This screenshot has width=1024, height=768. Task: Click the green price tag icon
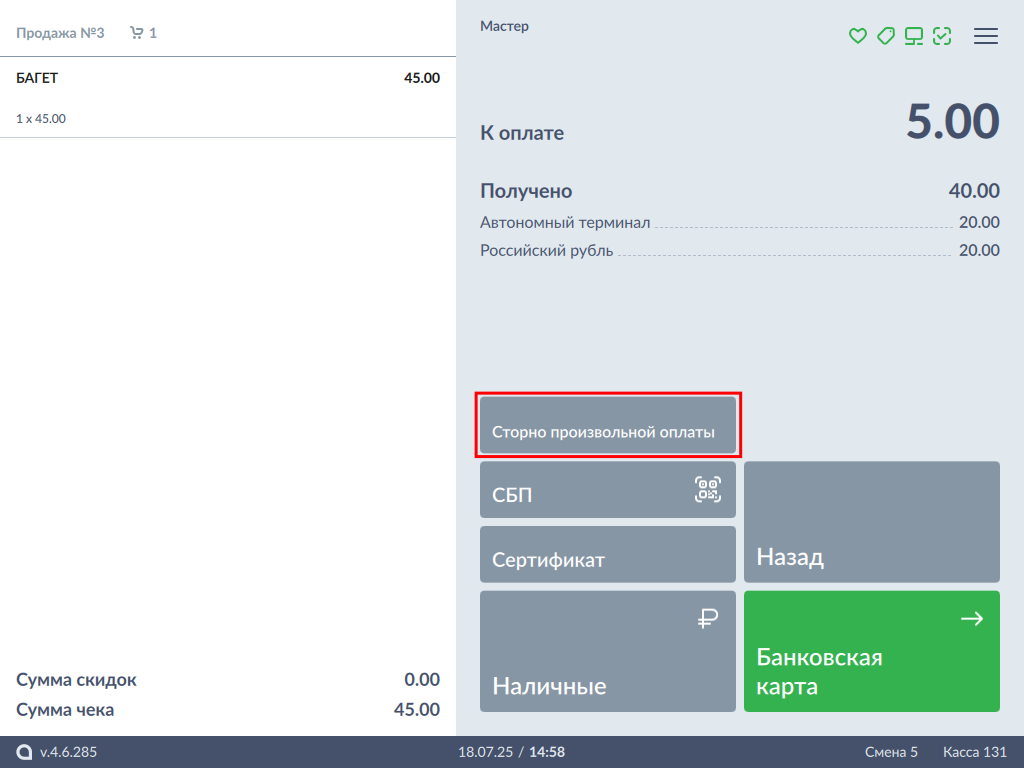(885, 36)
